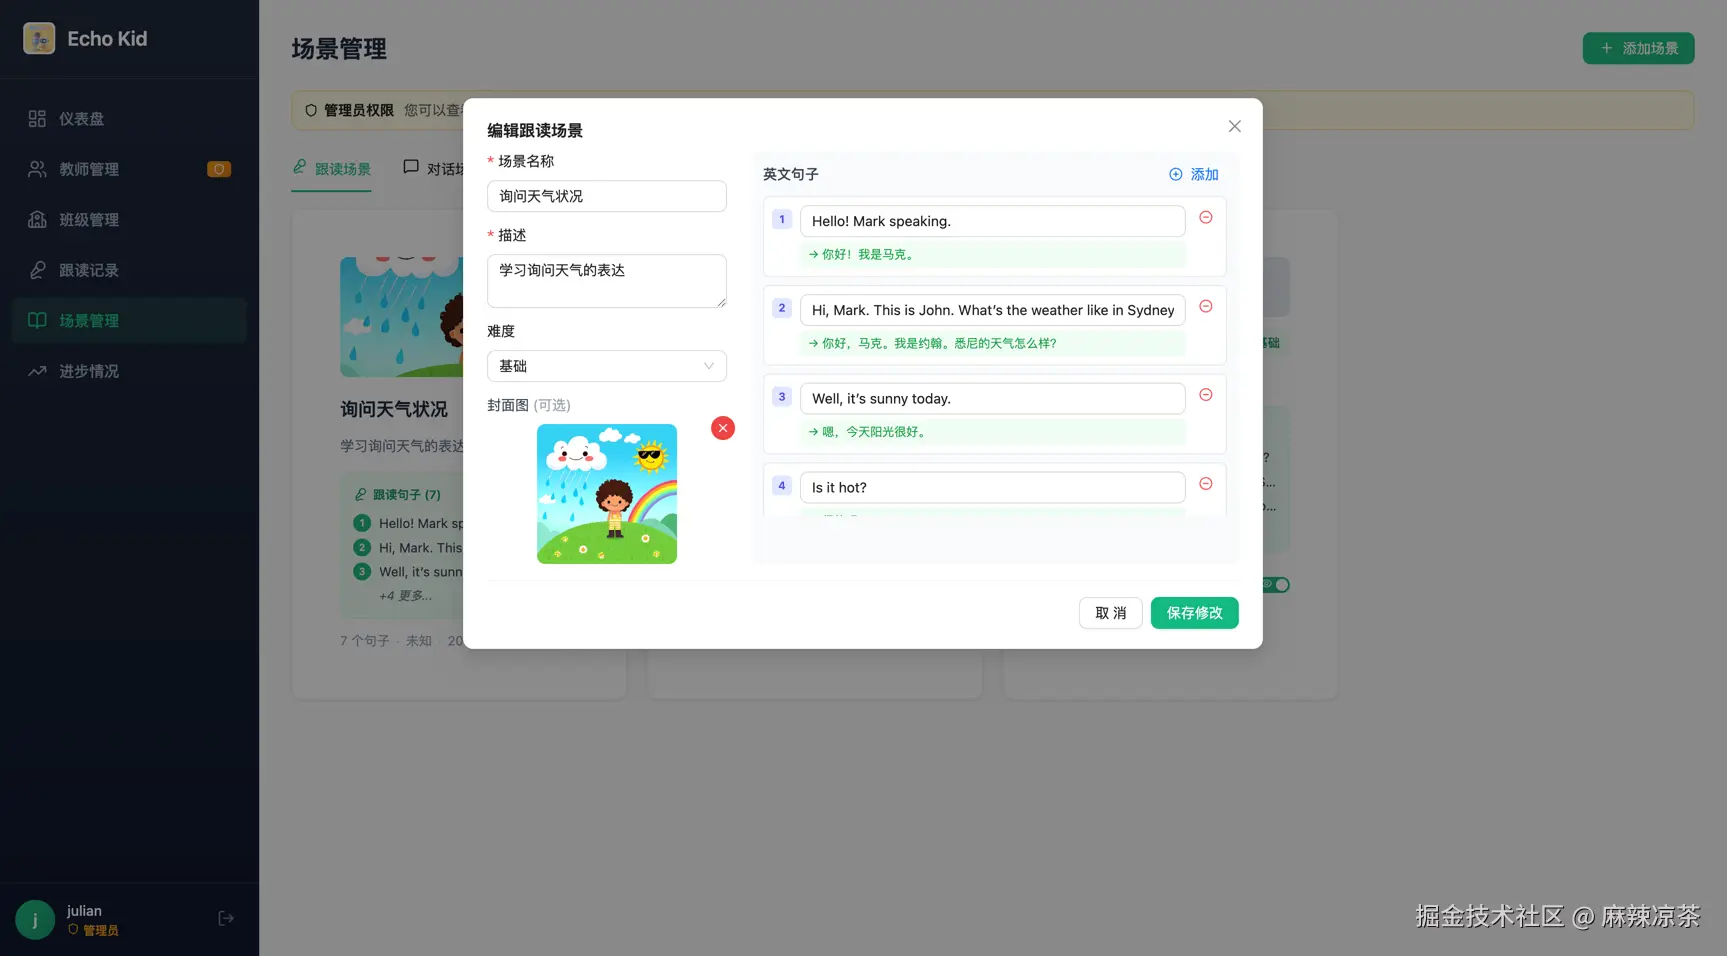
Task: Click the logout icon next to julian
Action: (x=225, y=917)
